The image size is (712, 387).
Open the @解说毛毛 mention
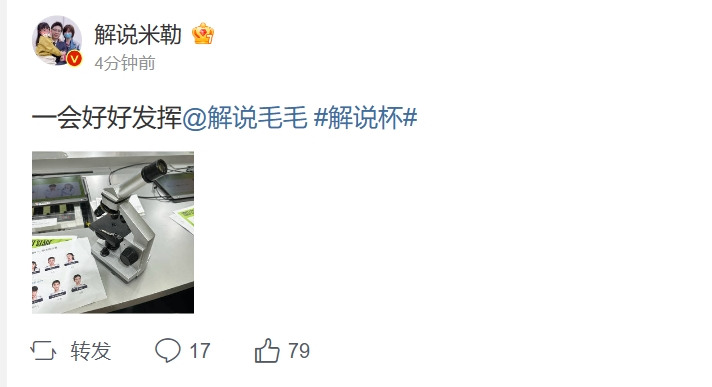pyautogui.click(x=245, y=118)
